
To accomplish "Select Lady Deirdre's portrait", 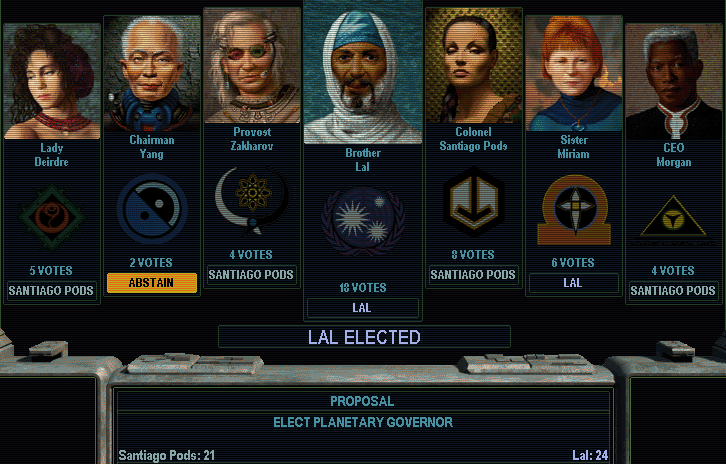I will pos(52,82).
